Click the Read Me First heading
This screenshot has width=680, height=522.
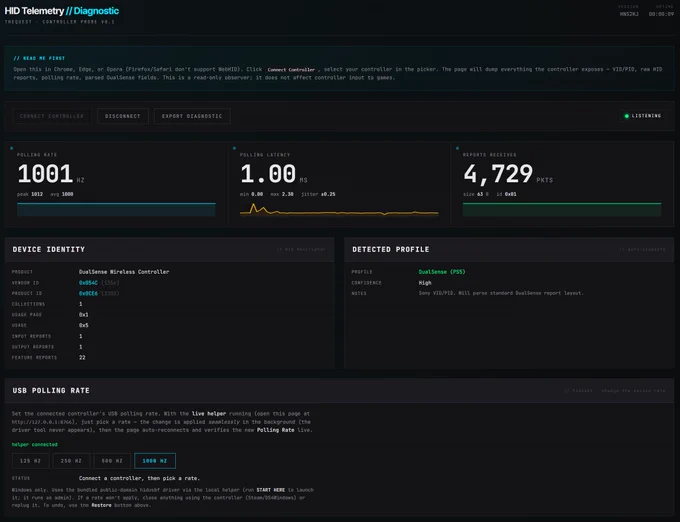[x=39, y=58]
